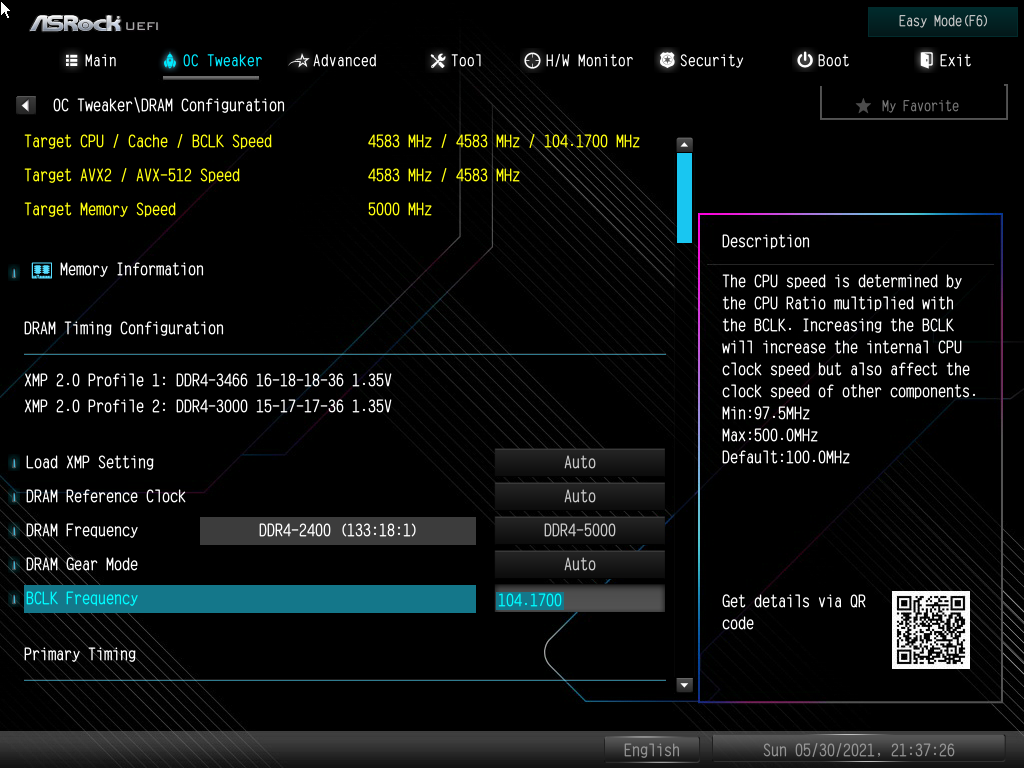Click the H/W Monitor gauge icon
Viewport: 1024px width, 768px height.
(532, 61)
